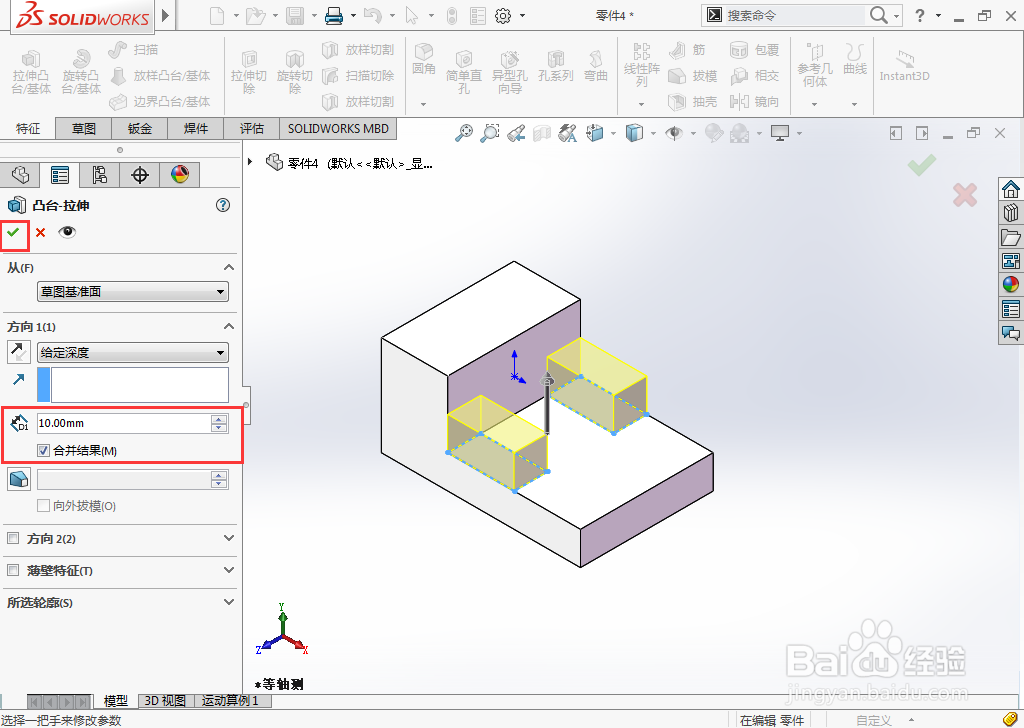Image resolution: width=1024 pixels, height=728 pixels.
Task: Toggle detailed preview eye icon
Action: coord(67,232)
